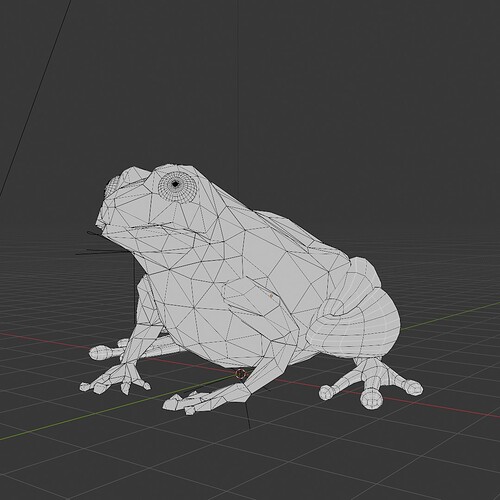Click the frog's snout tip
Image resolution: width=500 pixels, height=500 pixels.
pos(101,221)
